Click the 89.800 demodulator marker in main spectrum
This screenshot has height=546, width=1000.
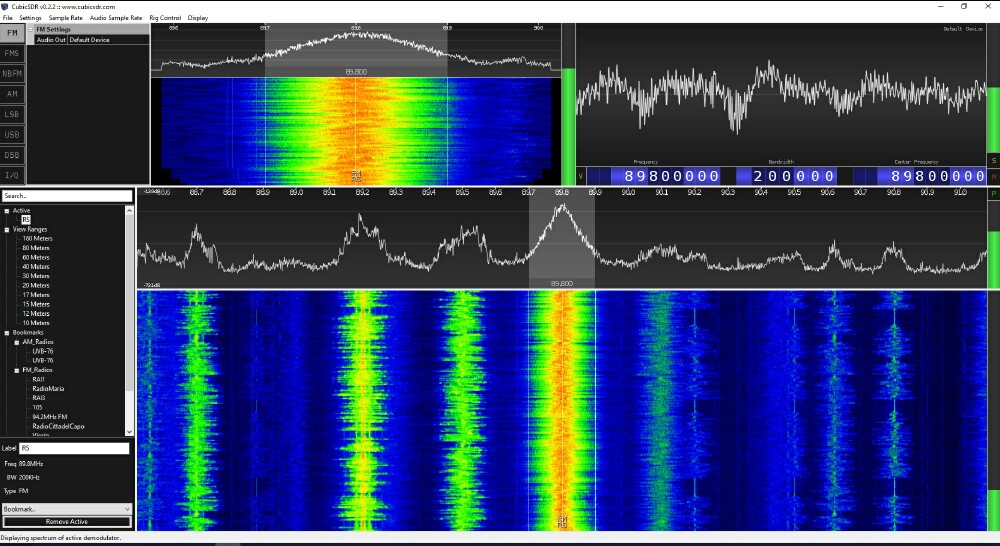561,283
